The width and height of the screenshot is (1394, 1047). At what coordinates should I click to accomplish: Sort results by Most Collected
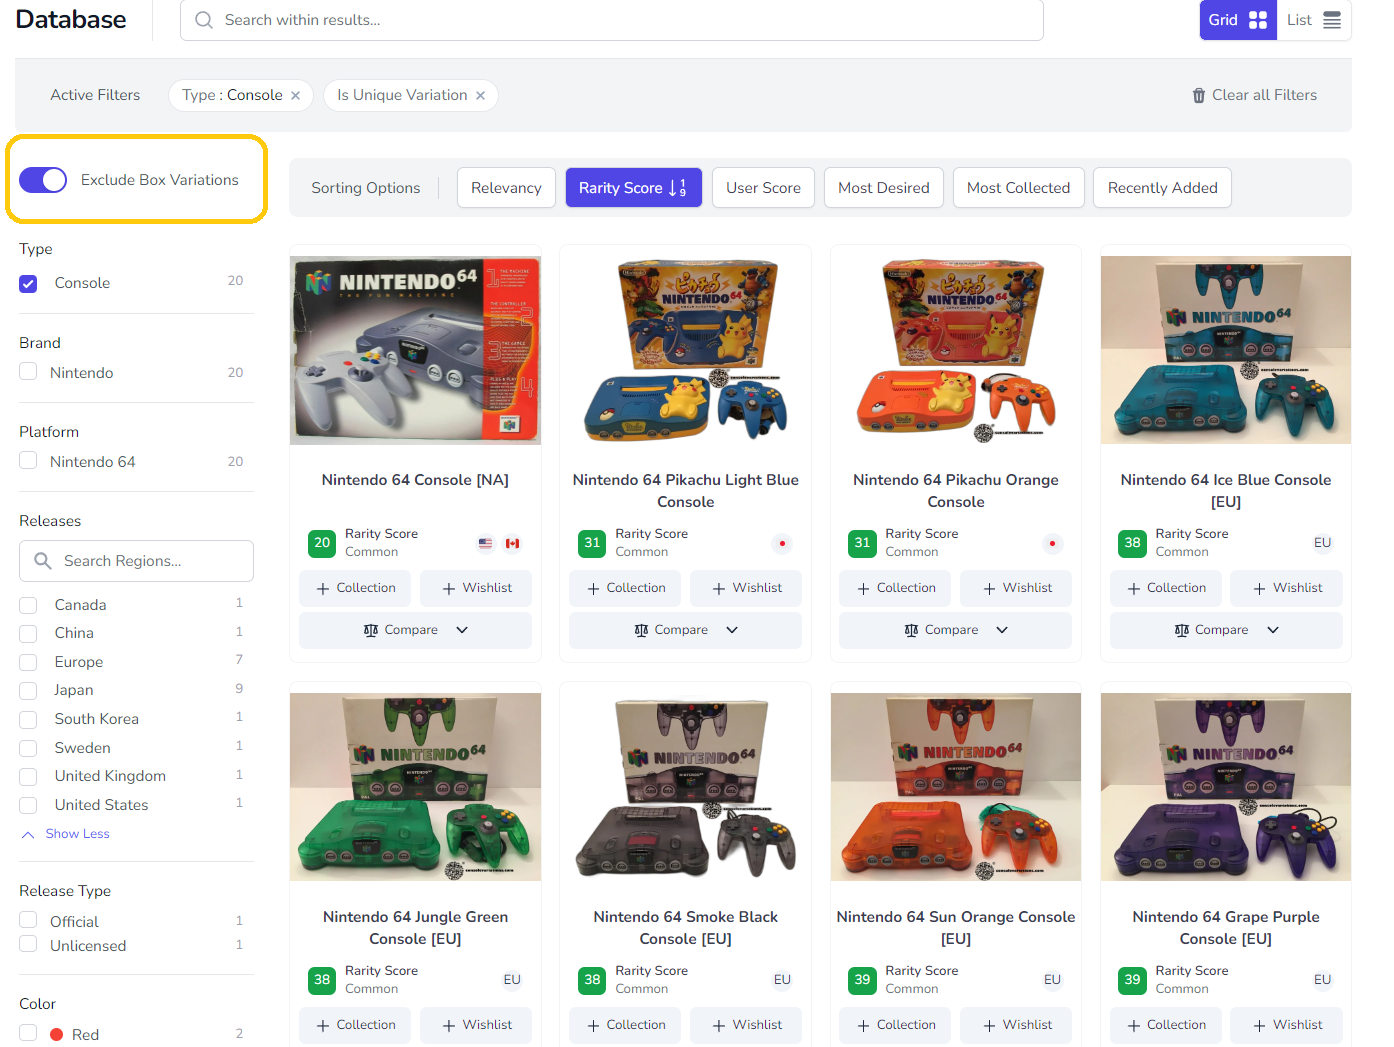(x=1018, y=188)
